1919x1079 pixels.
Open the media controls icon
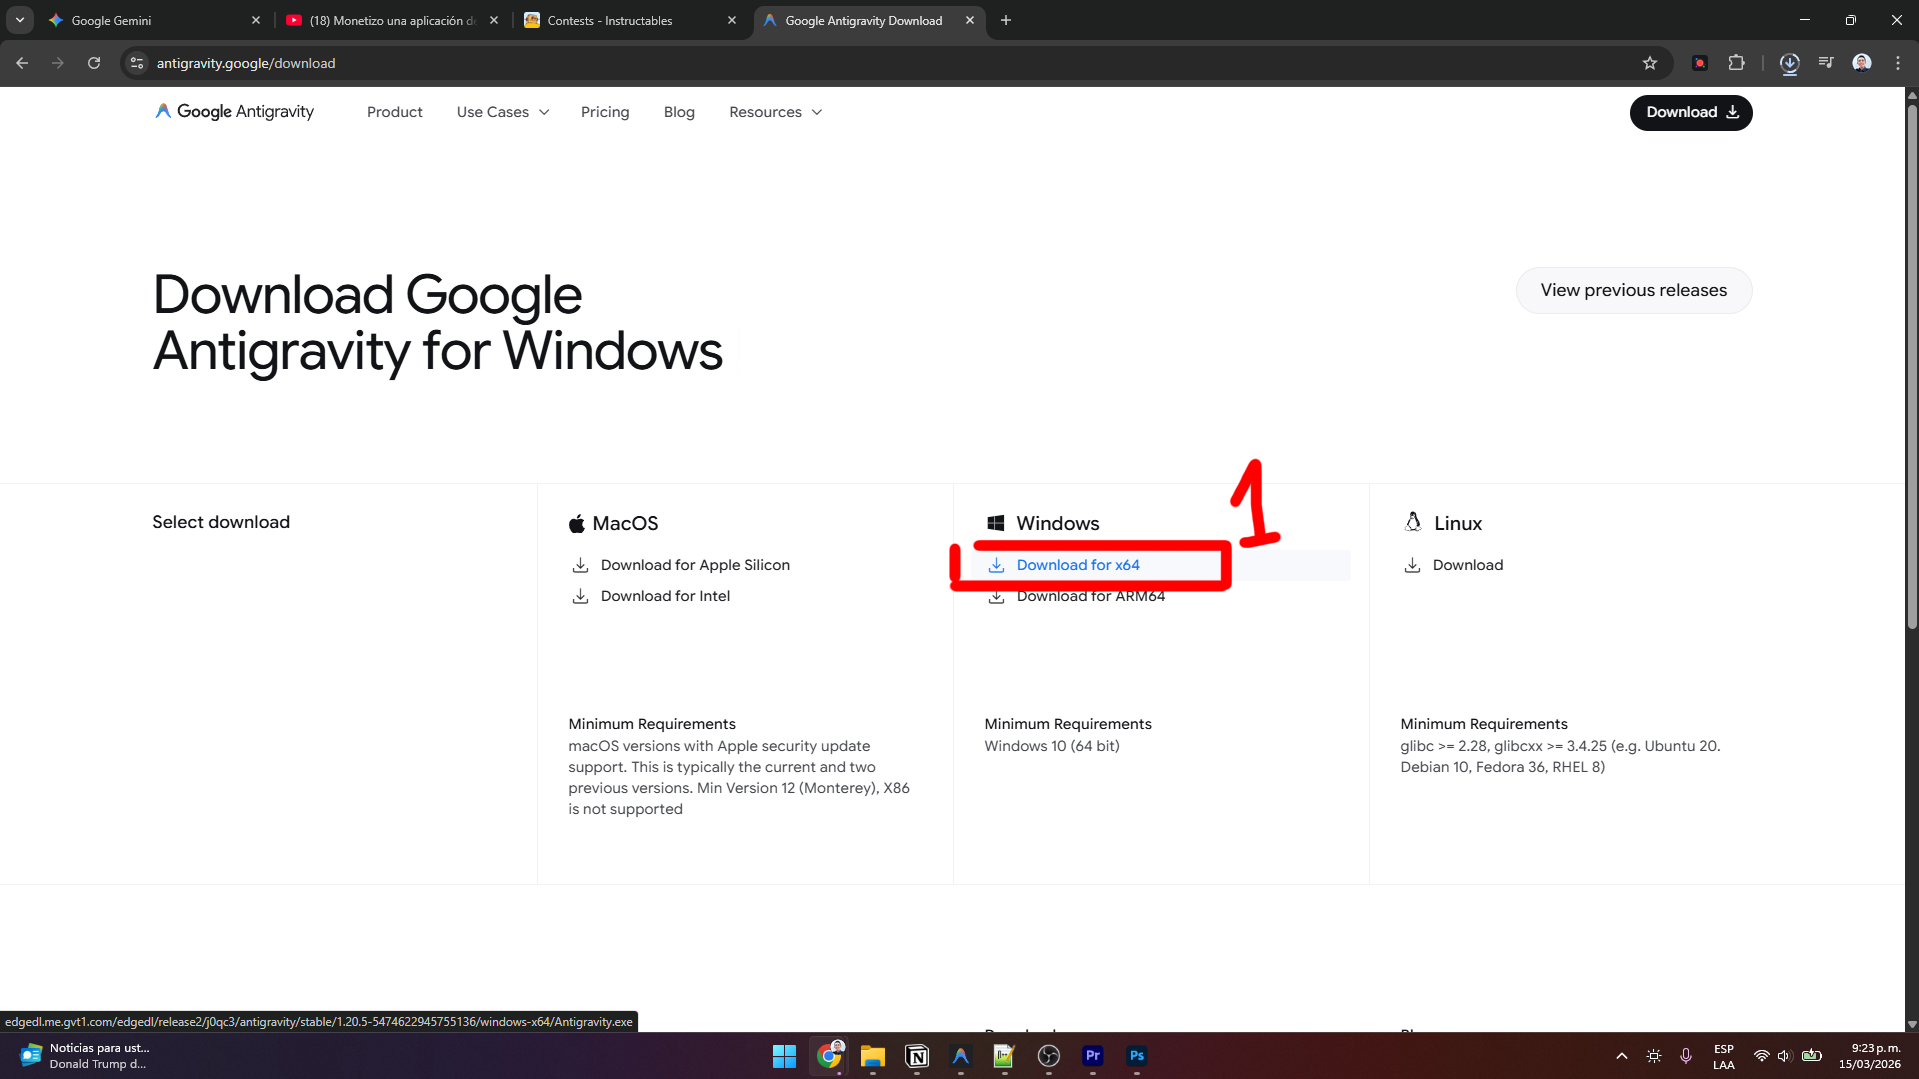[1826, 63]
